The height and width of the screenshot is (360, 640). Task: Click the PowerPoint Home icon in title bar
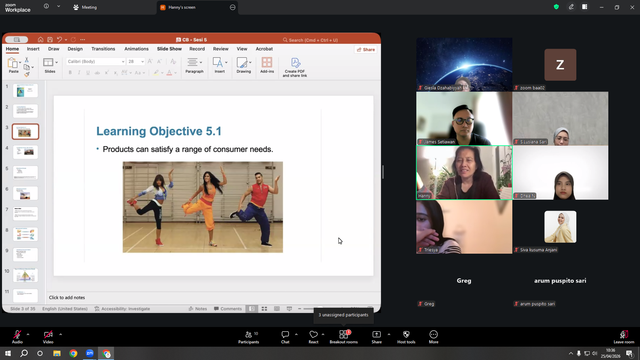[x=40, y=40]
